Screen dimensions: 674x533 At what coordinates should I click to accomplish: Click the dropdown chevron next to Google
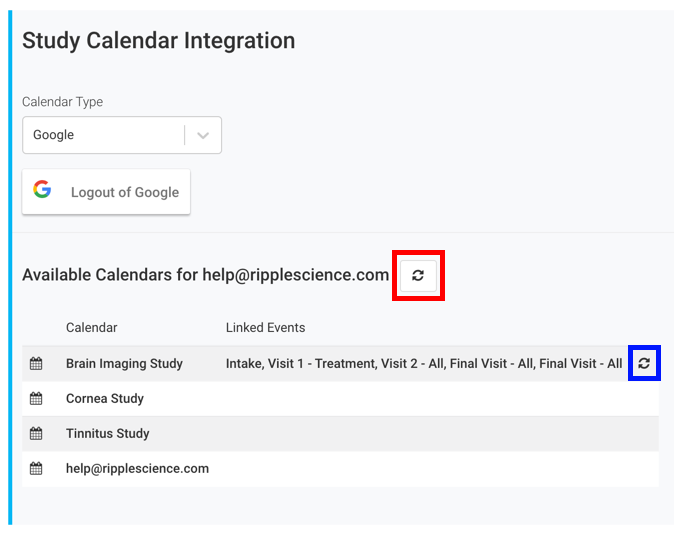203,135
